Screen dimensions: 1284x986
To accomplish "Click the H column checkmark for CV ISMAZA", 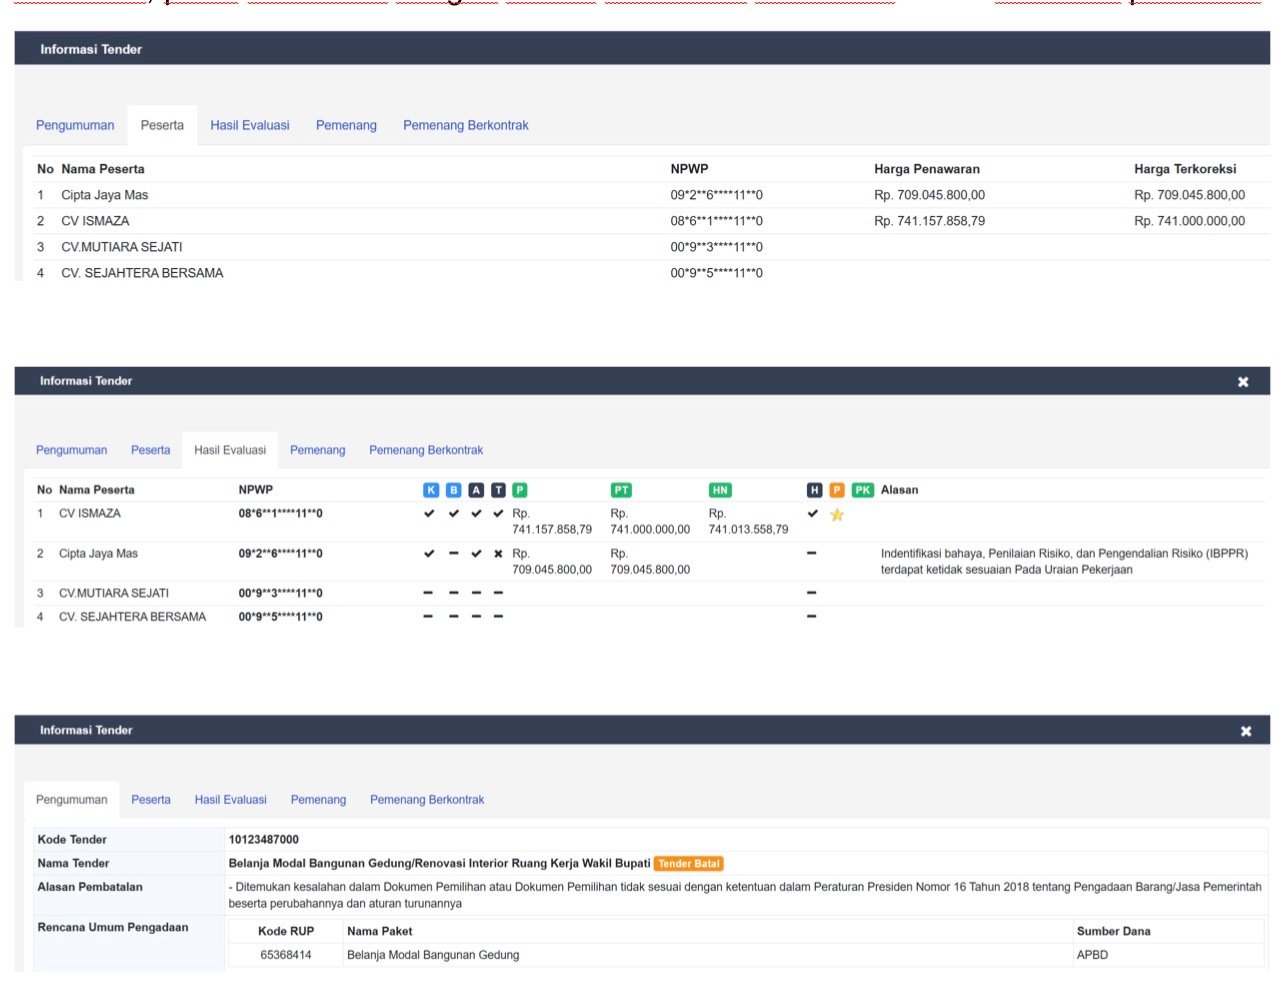I will tap(813, 513).
